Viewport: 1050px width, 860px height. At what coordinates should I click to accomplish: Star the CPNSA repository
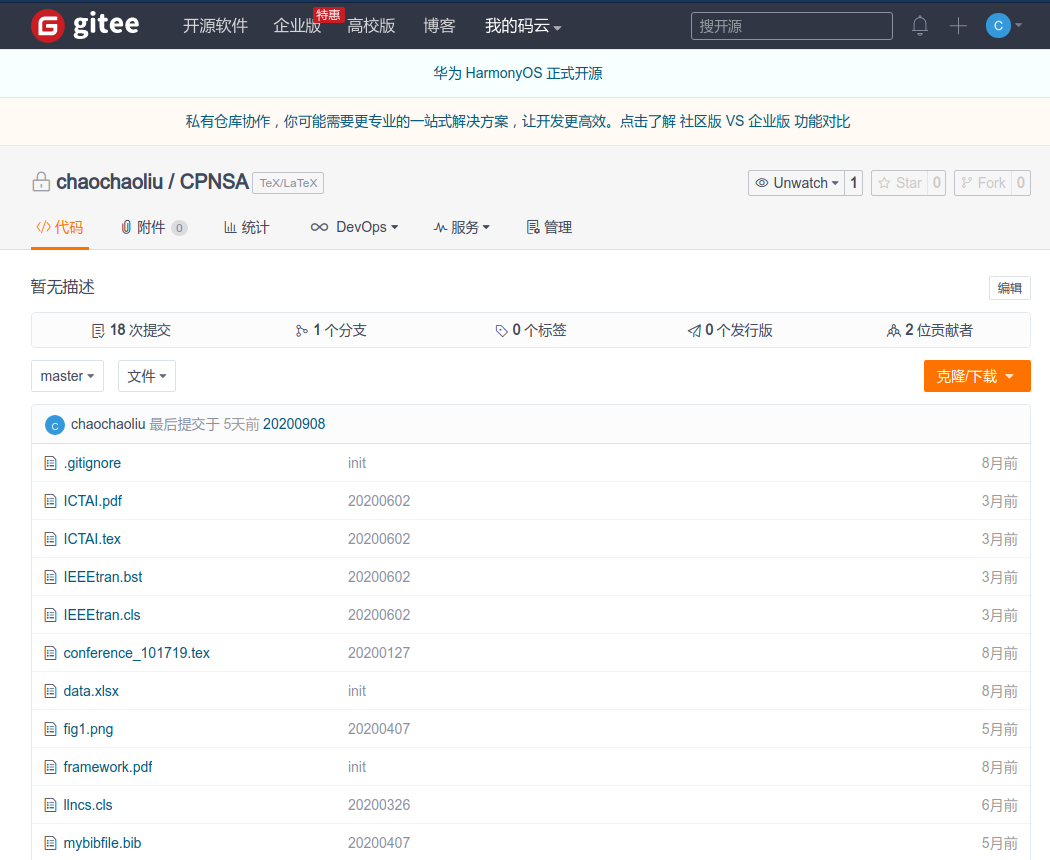click(x=899, y=183)
